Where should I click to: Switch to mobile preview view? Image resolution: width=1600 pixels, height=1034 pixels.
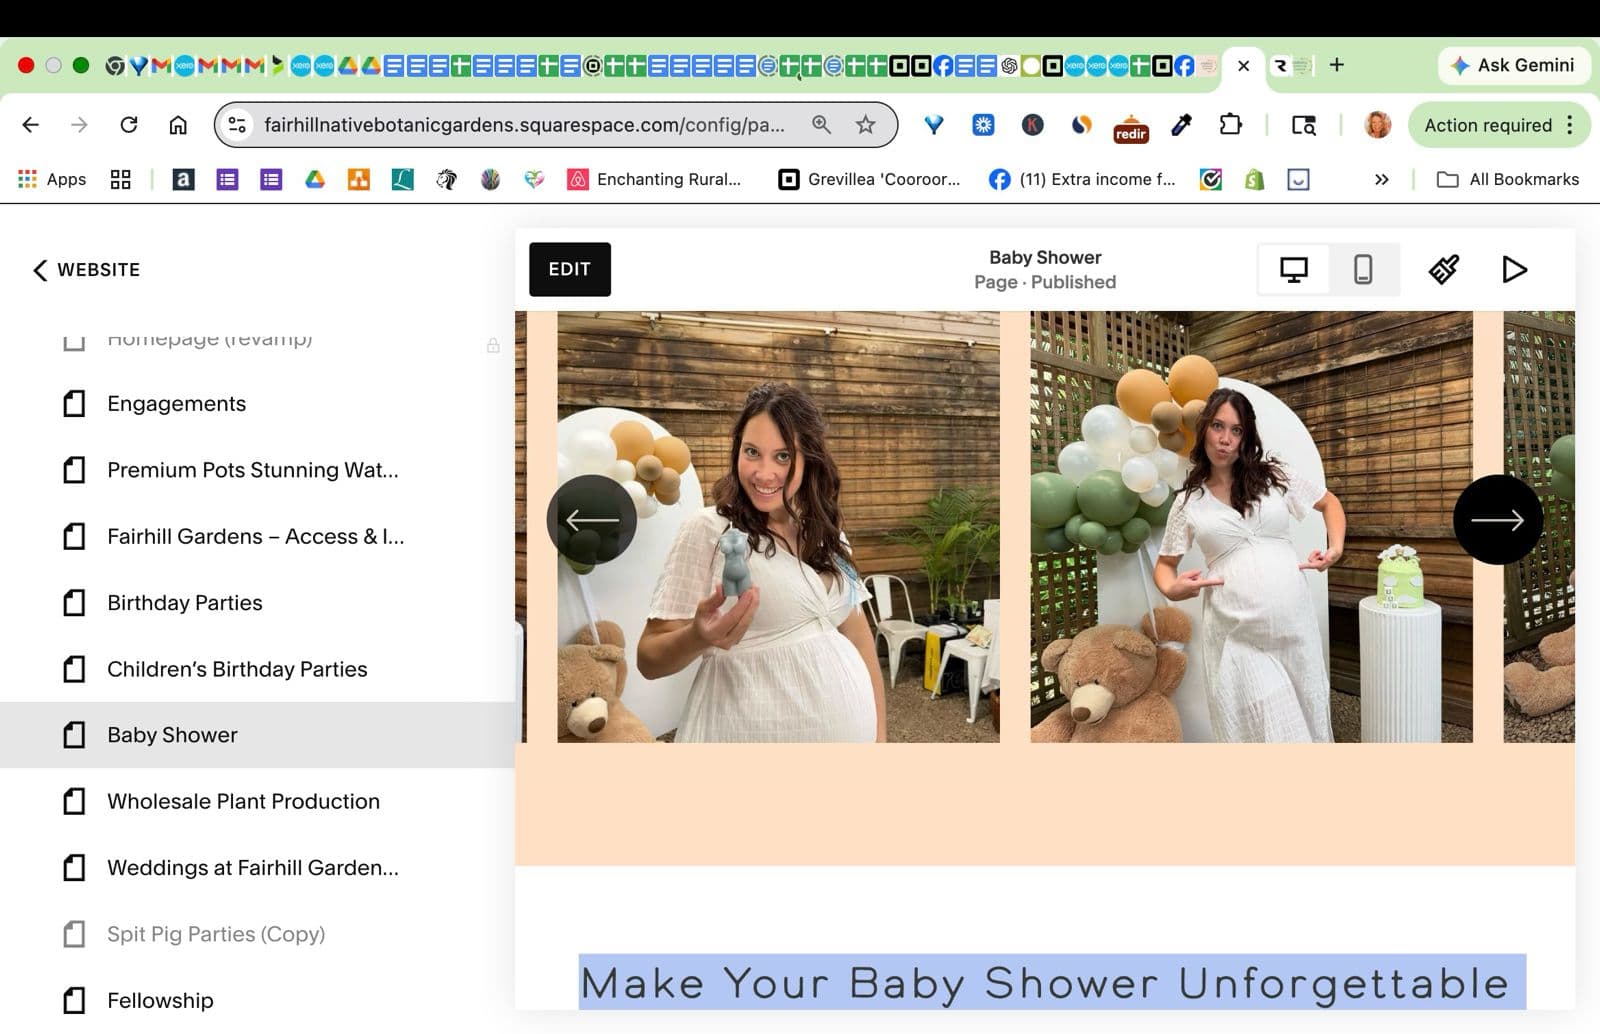(x=1363, y=269)
